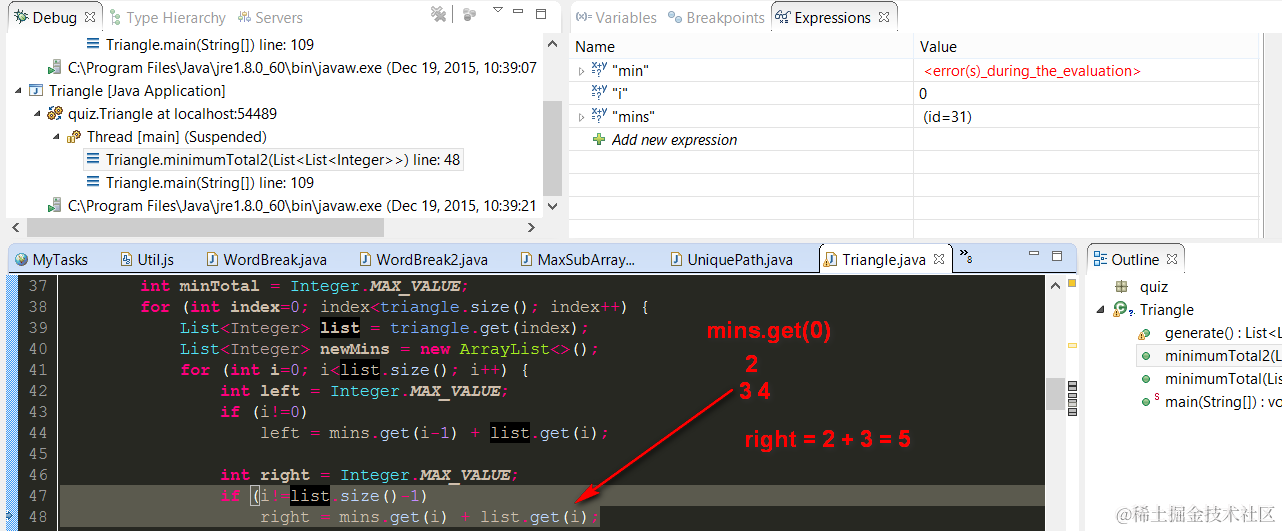This screenshot has height=531, width=1282.
Task: Click the MyTasks tab globe icon
Action: pos(20,260)
